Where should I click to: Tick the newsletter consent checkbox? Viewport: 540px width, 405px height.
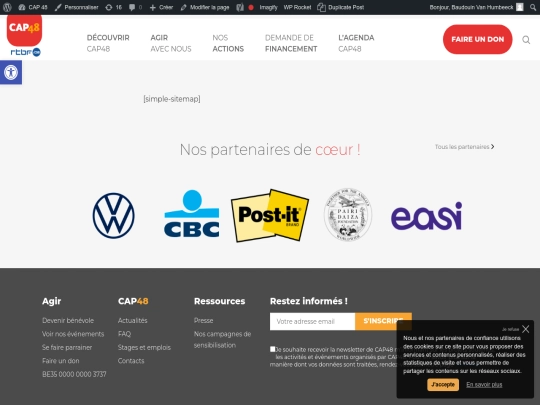272,349
